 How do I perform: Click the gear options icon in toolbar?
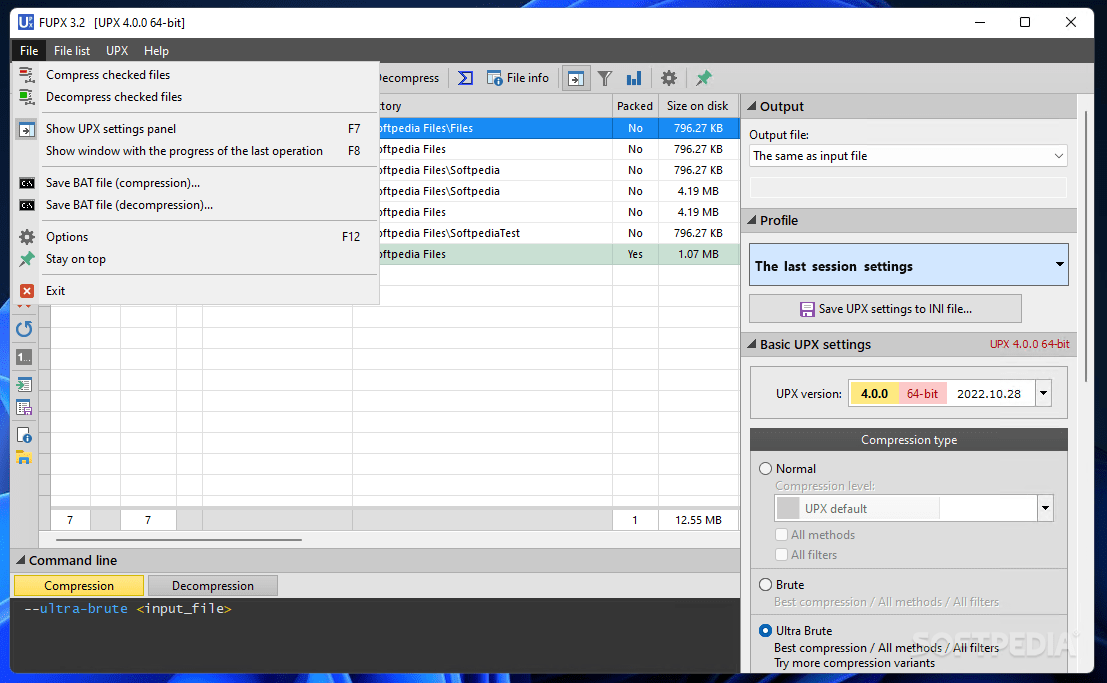pyautogui.click(x=669, y=78)
